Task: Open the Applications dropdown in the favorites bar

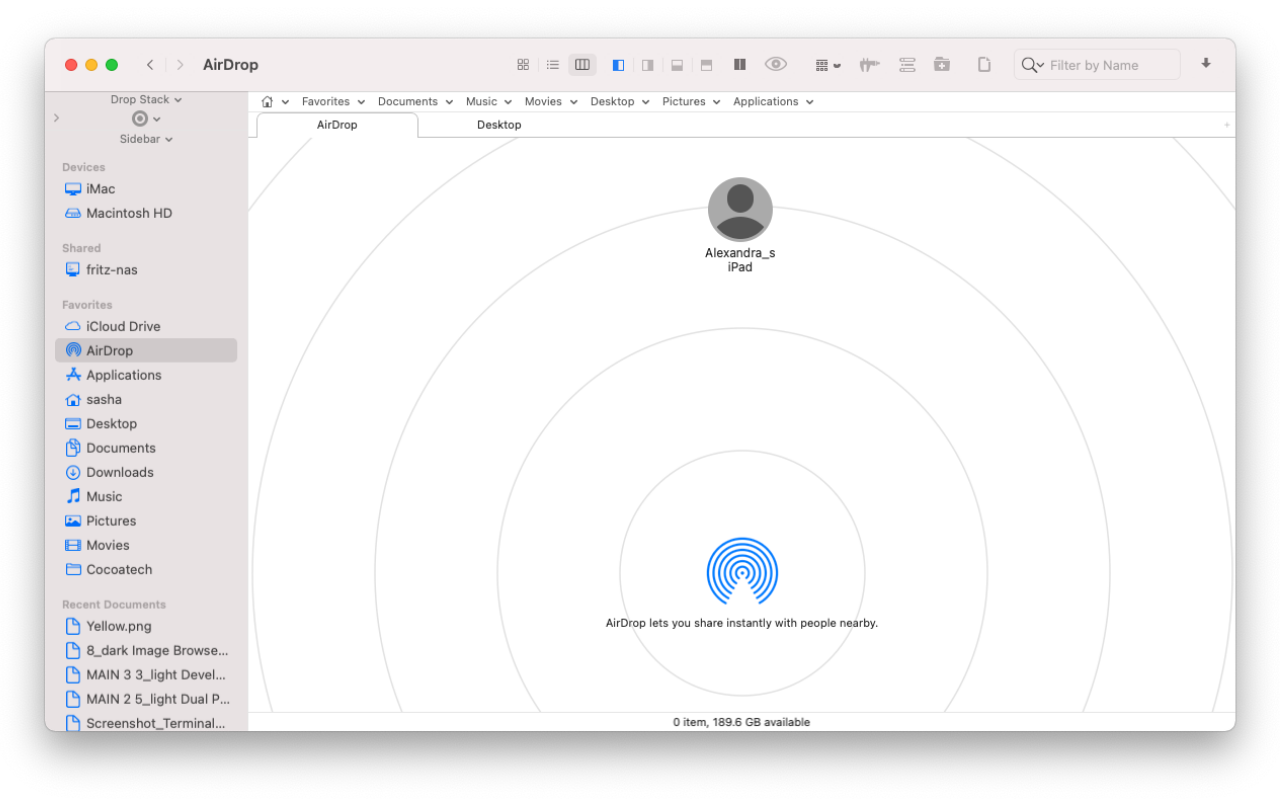Action: click(772, 102)
